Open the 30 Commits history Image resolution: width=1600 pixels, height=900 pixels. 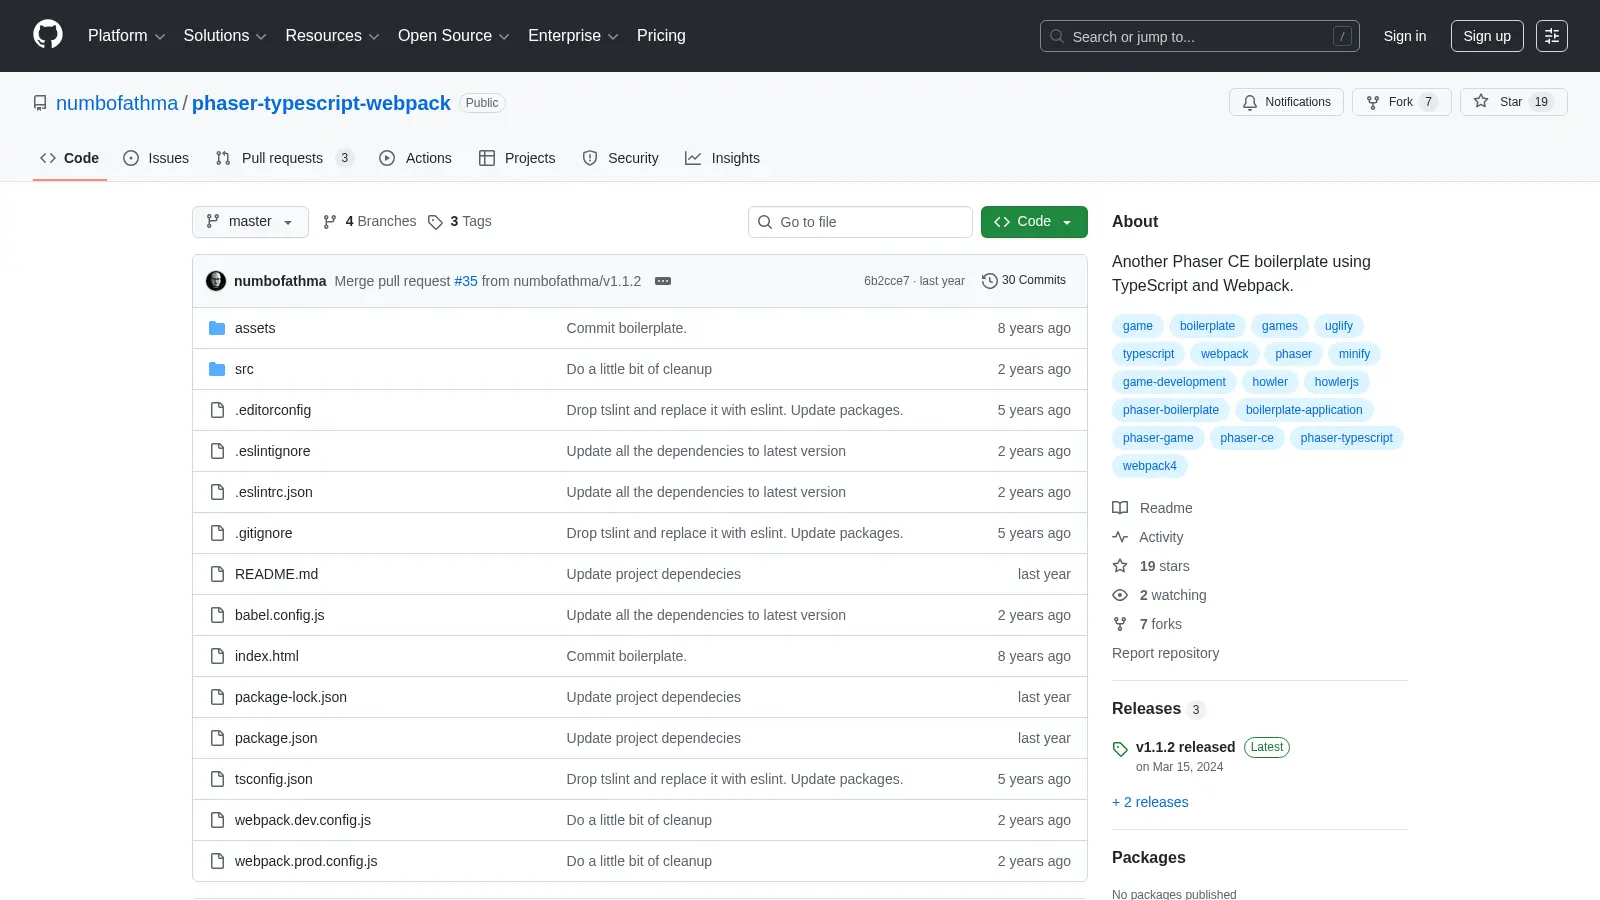(x=1024, y=280)
